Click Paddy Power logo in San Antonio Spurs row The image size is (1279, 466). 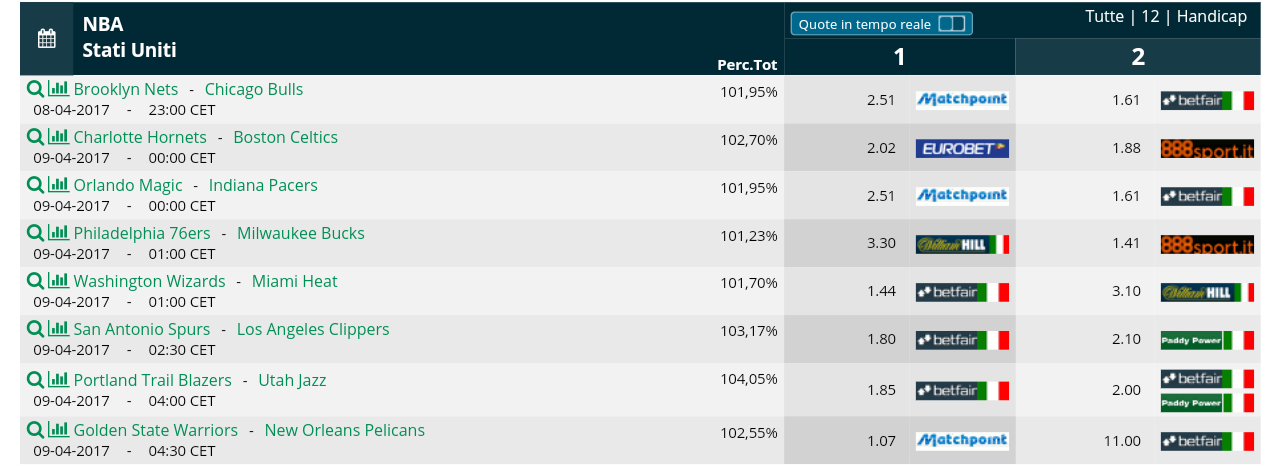coord(1207,340)
